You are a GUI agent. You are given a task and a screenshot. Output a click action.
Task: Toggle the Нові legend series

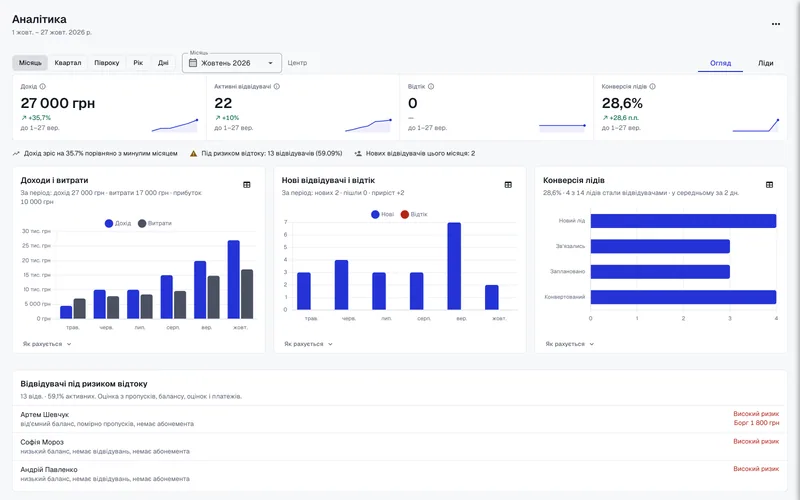click(x=383, y=214)
